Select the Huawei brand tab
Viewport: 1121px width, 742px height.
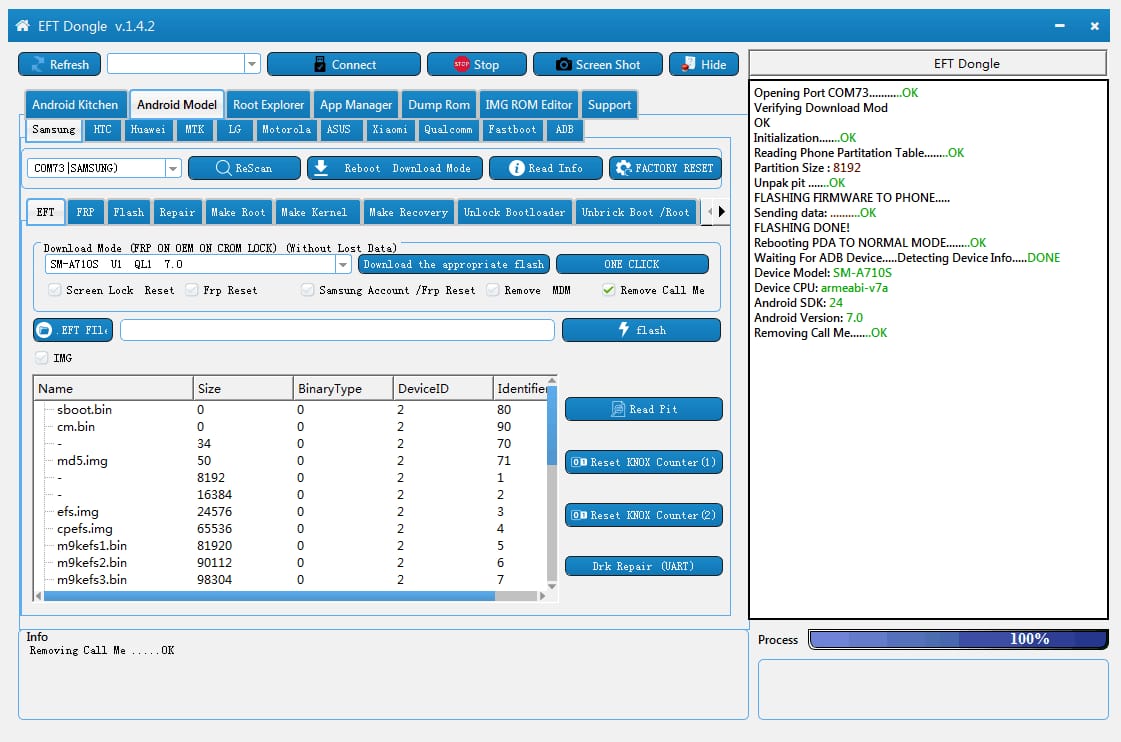coord(148,129)
